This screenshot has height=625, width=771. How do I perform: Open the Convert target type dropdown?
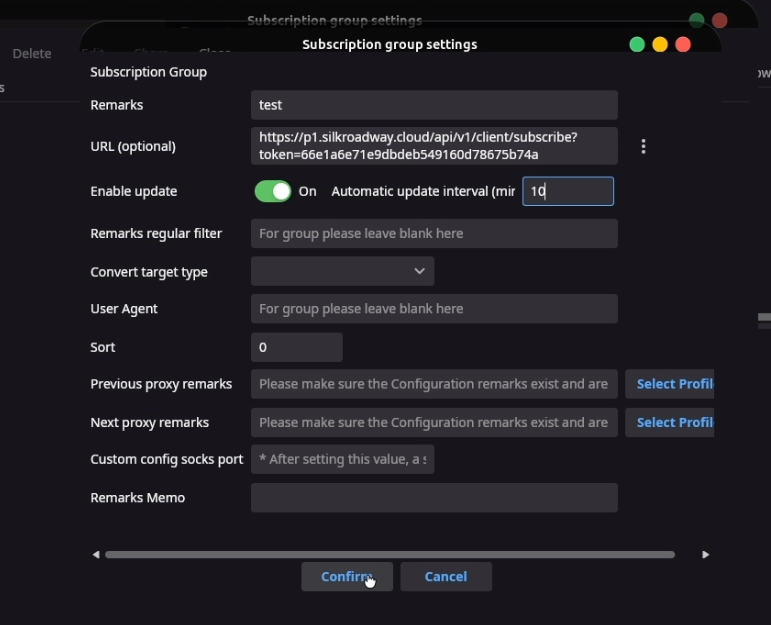[x=342, y=271]
